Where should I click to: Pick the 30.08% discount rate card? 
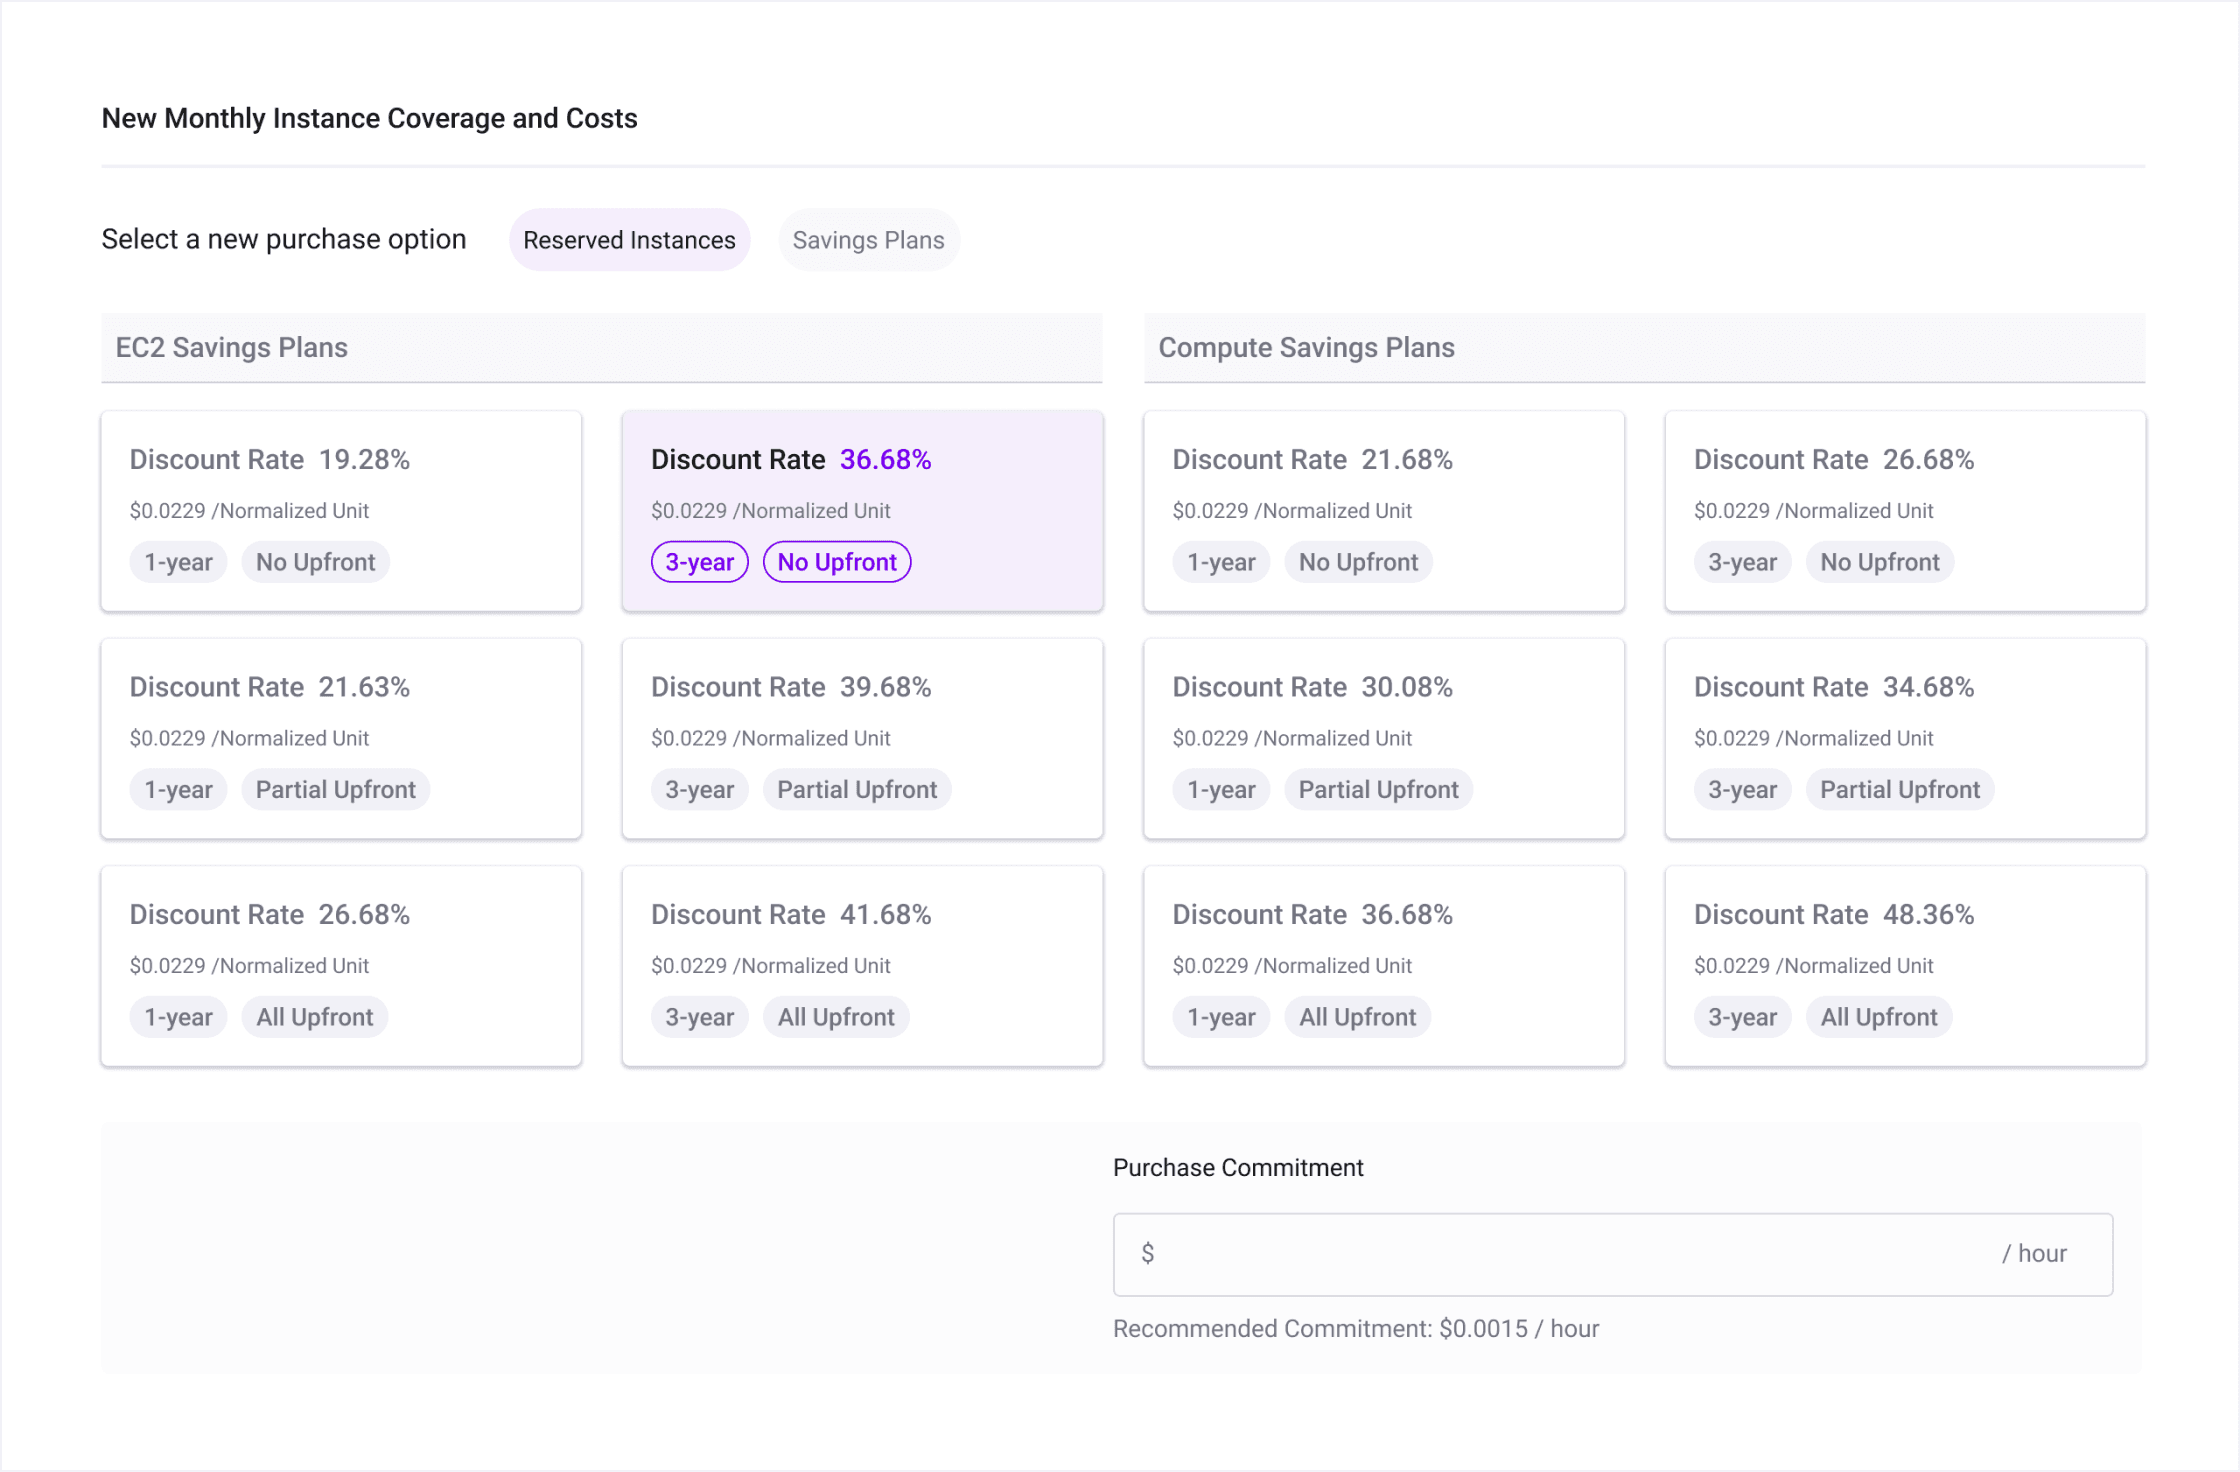[x=1384, y=739]
